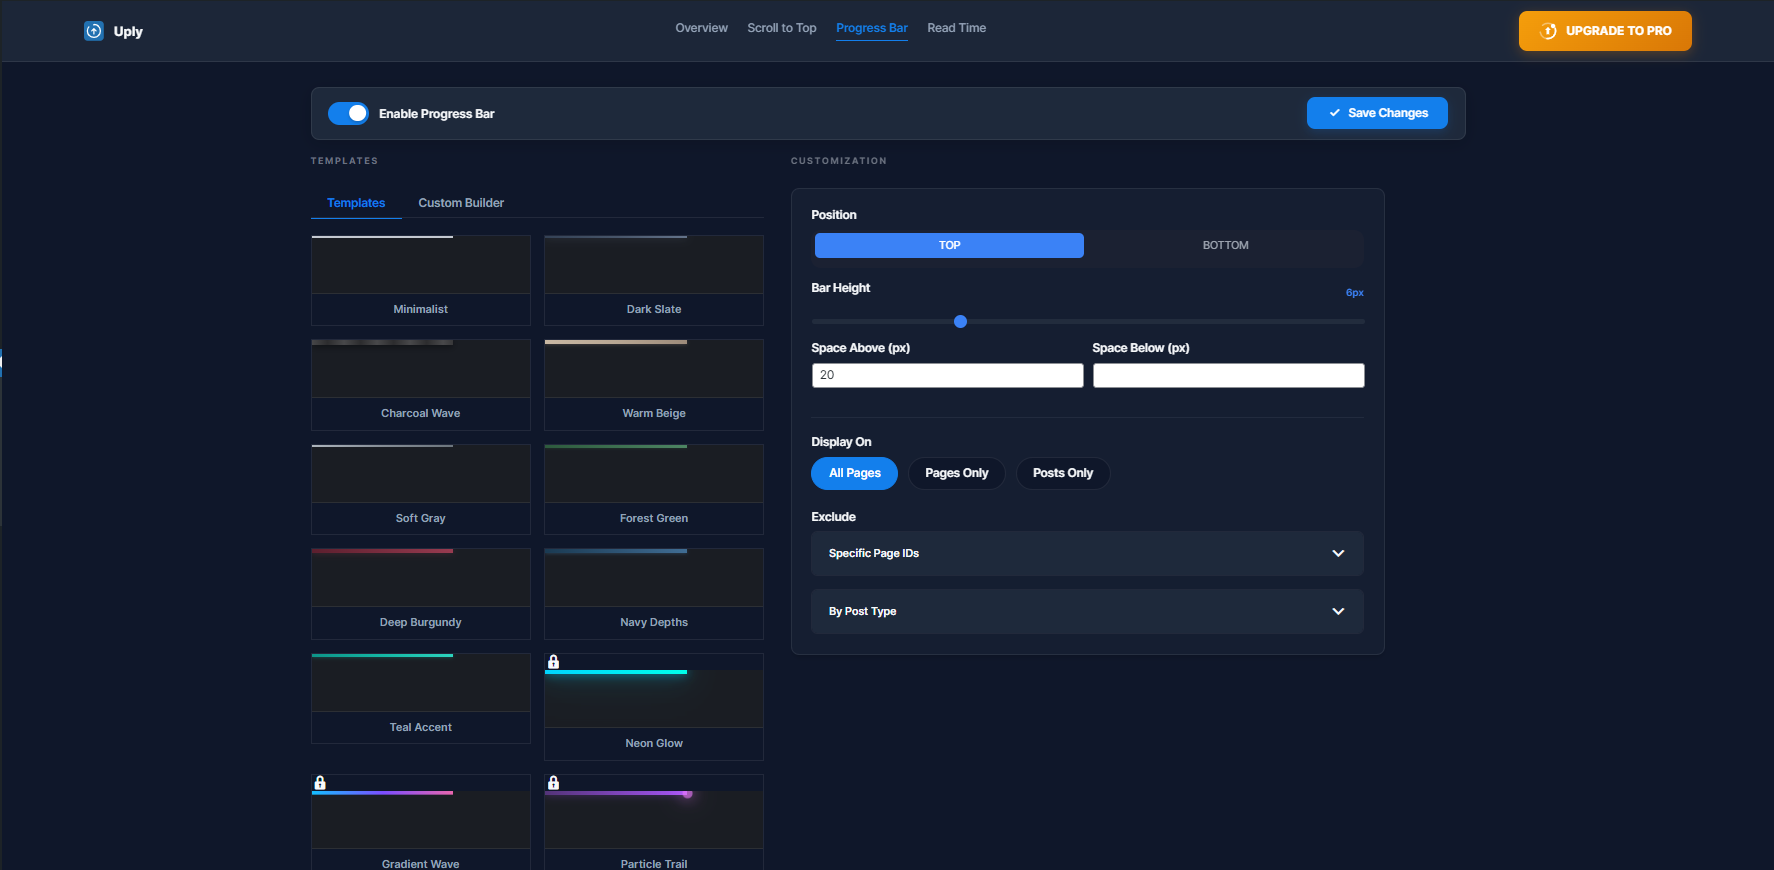
Task: Select the Navy Depths template
Action: [654, 594]
